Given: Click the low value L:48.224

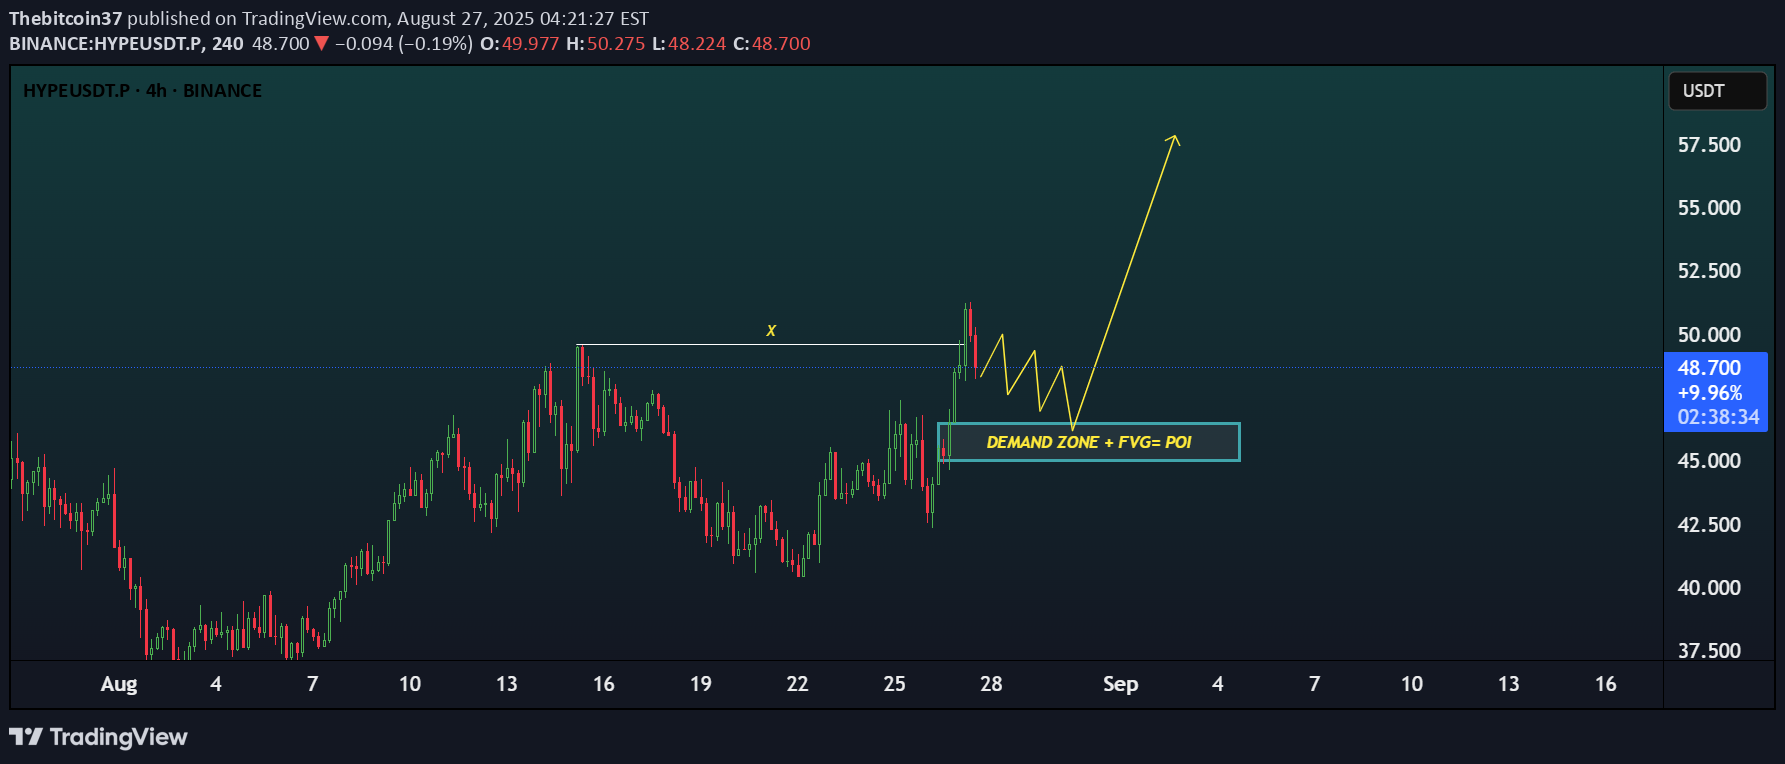Looking at the screenshot, I should 689,44.
